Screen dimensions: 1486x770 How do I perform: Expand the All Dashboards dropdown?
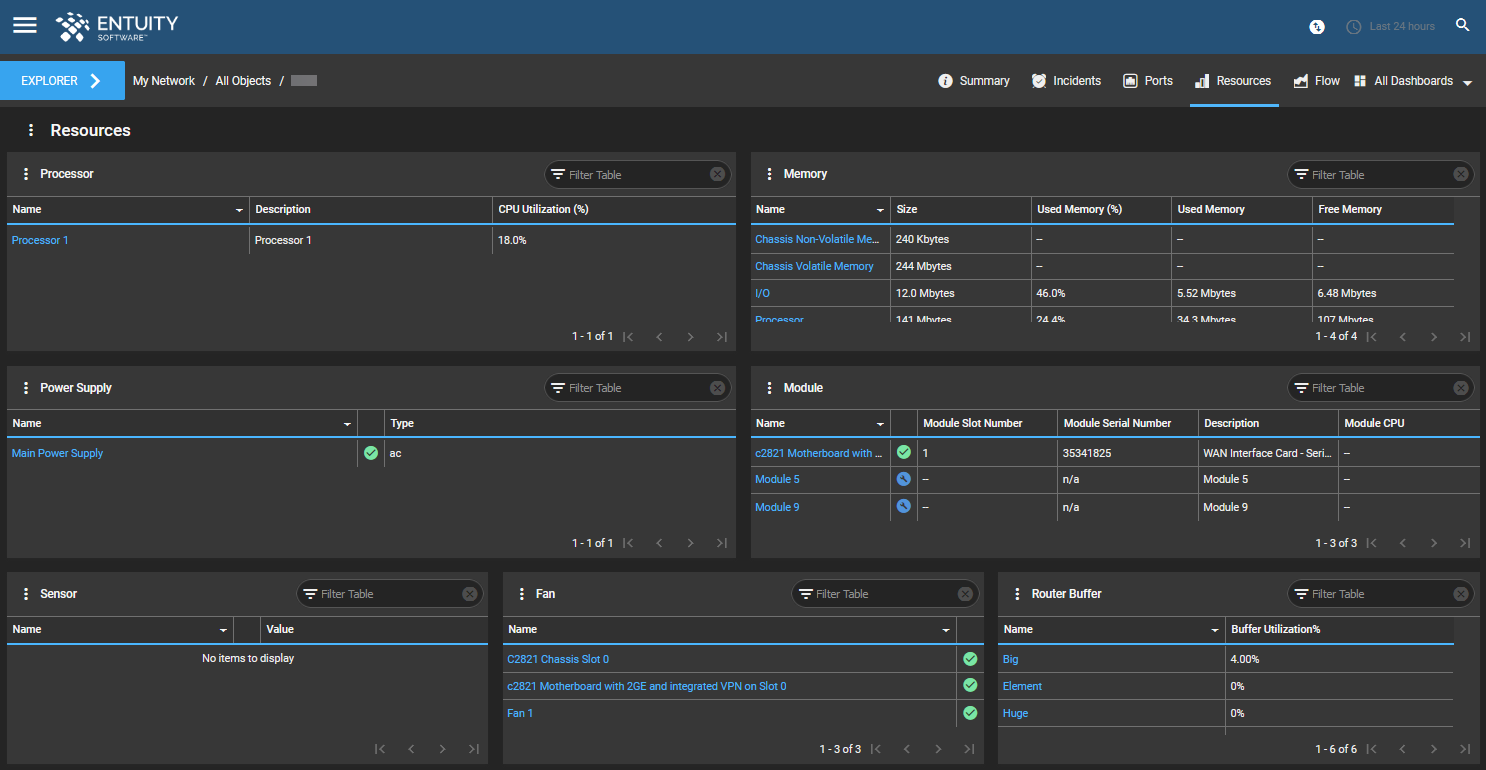point(1467,82)
